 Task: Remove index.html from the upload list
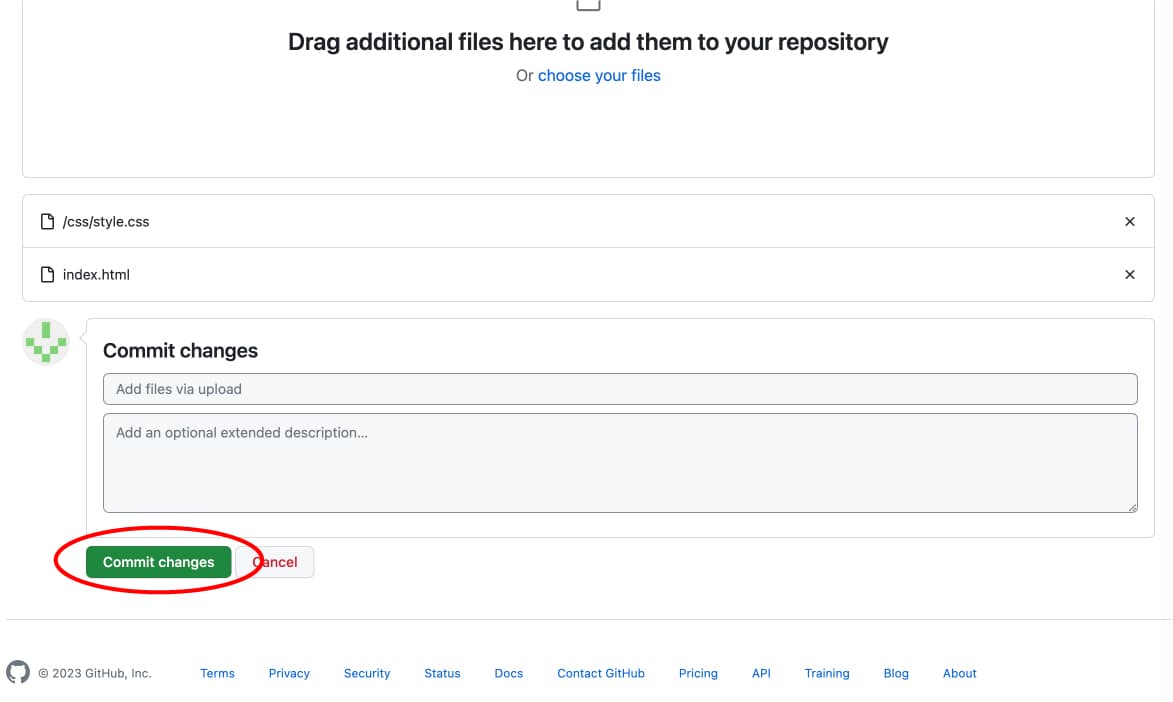[1129, 274]
